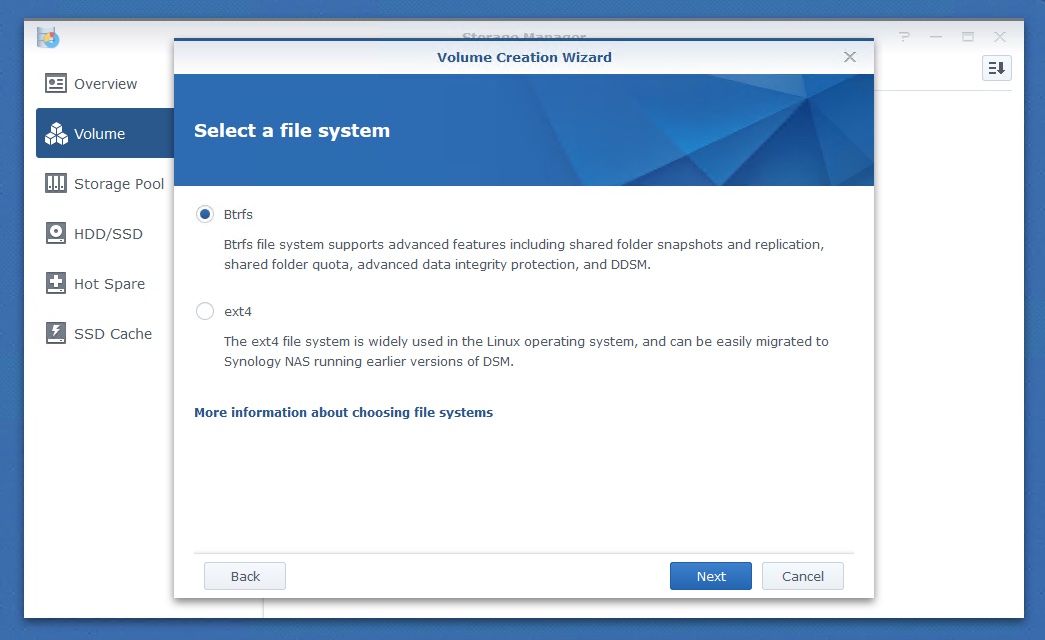Close the Storage Manager window
1045x640 pixels.
pos(1000,37)
